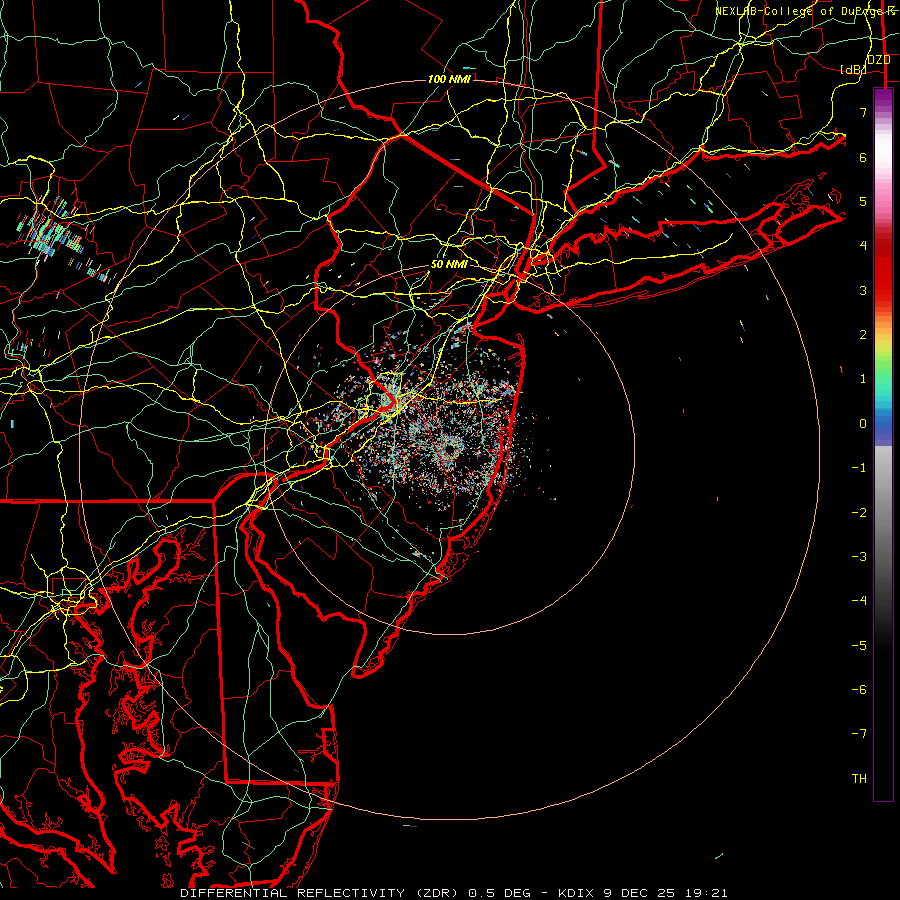Image resolution: width=900 pixels, height=900 pixels.
Task: Click the -1 value on color scale
Action: pos(859,468)
